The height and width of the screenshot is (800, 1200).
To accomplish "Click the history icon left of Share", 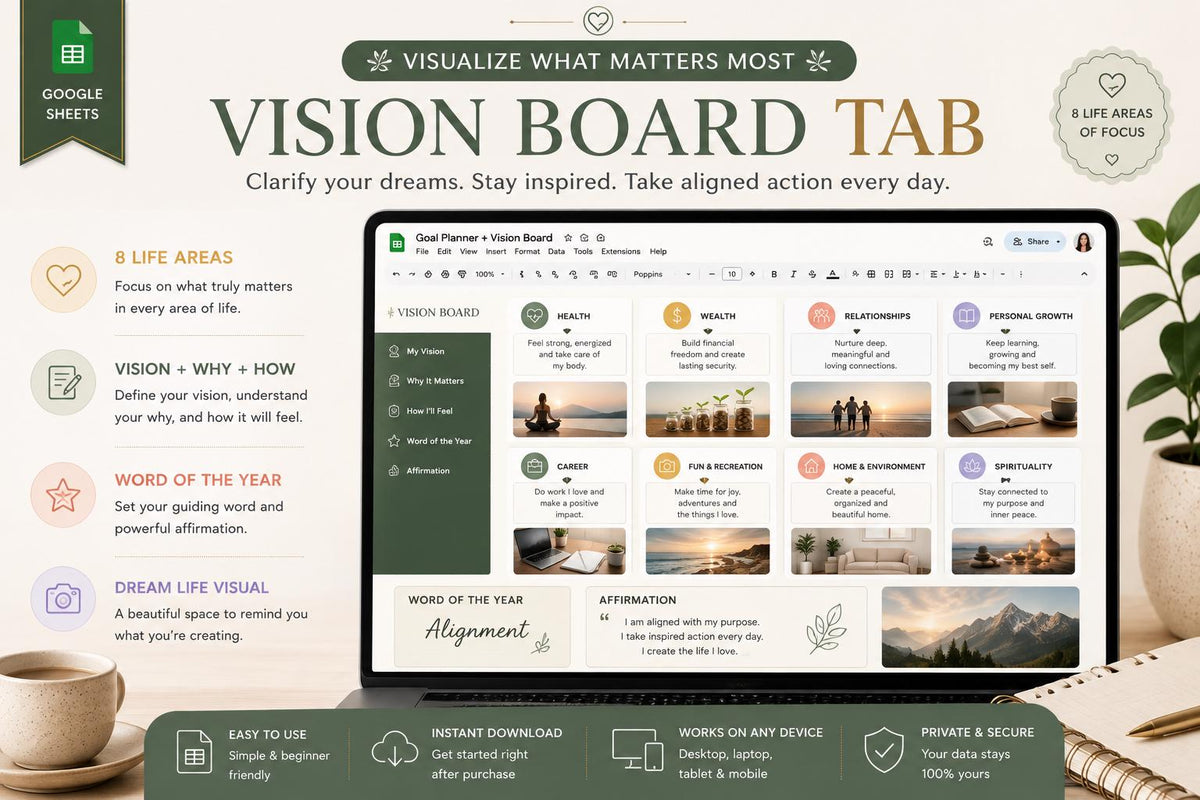I will [987, 241].
